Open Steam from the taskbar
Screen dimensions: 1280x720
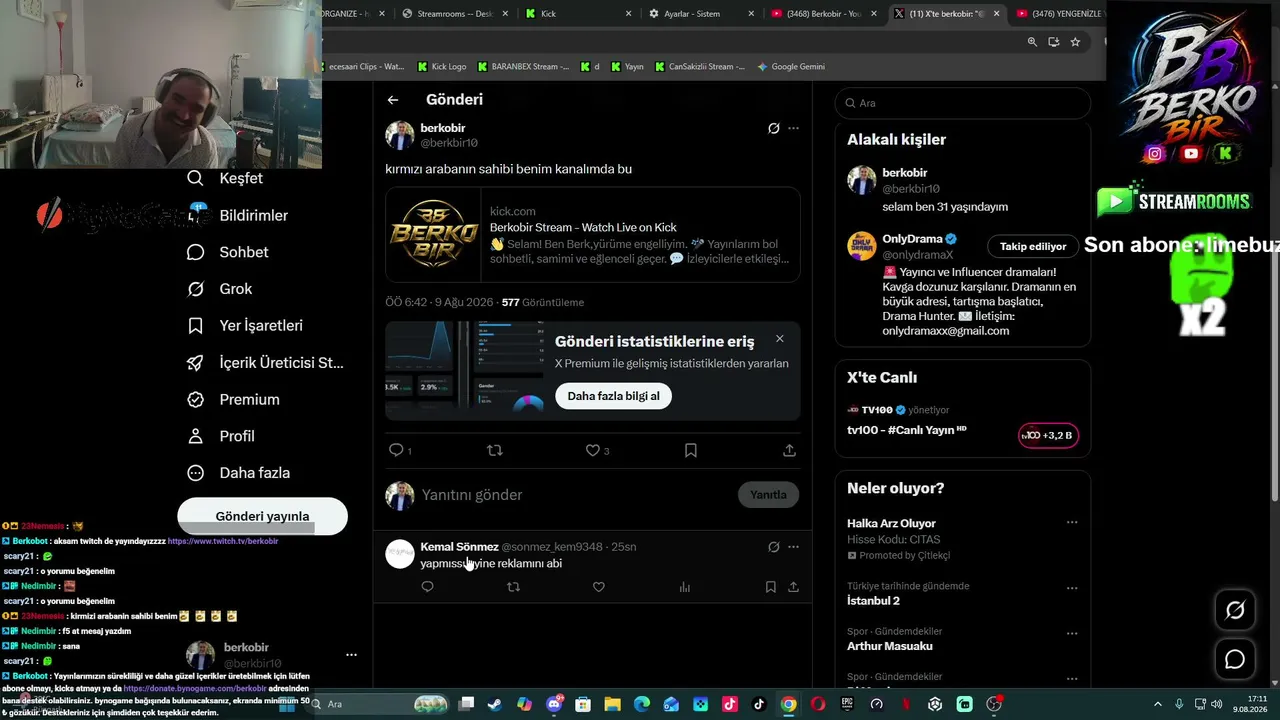tap(495, 704)
